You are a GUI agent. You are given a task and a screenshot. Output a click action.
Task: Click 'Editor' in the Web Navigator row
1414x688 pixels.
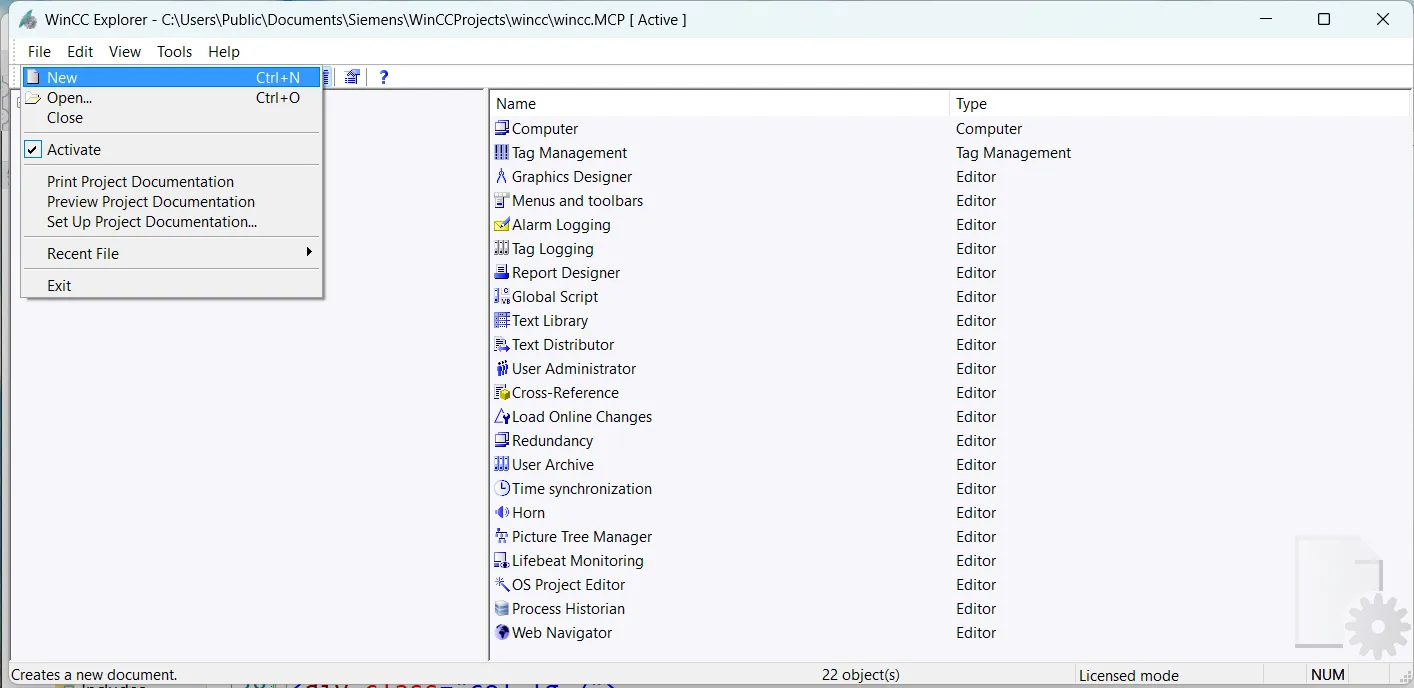976,632
